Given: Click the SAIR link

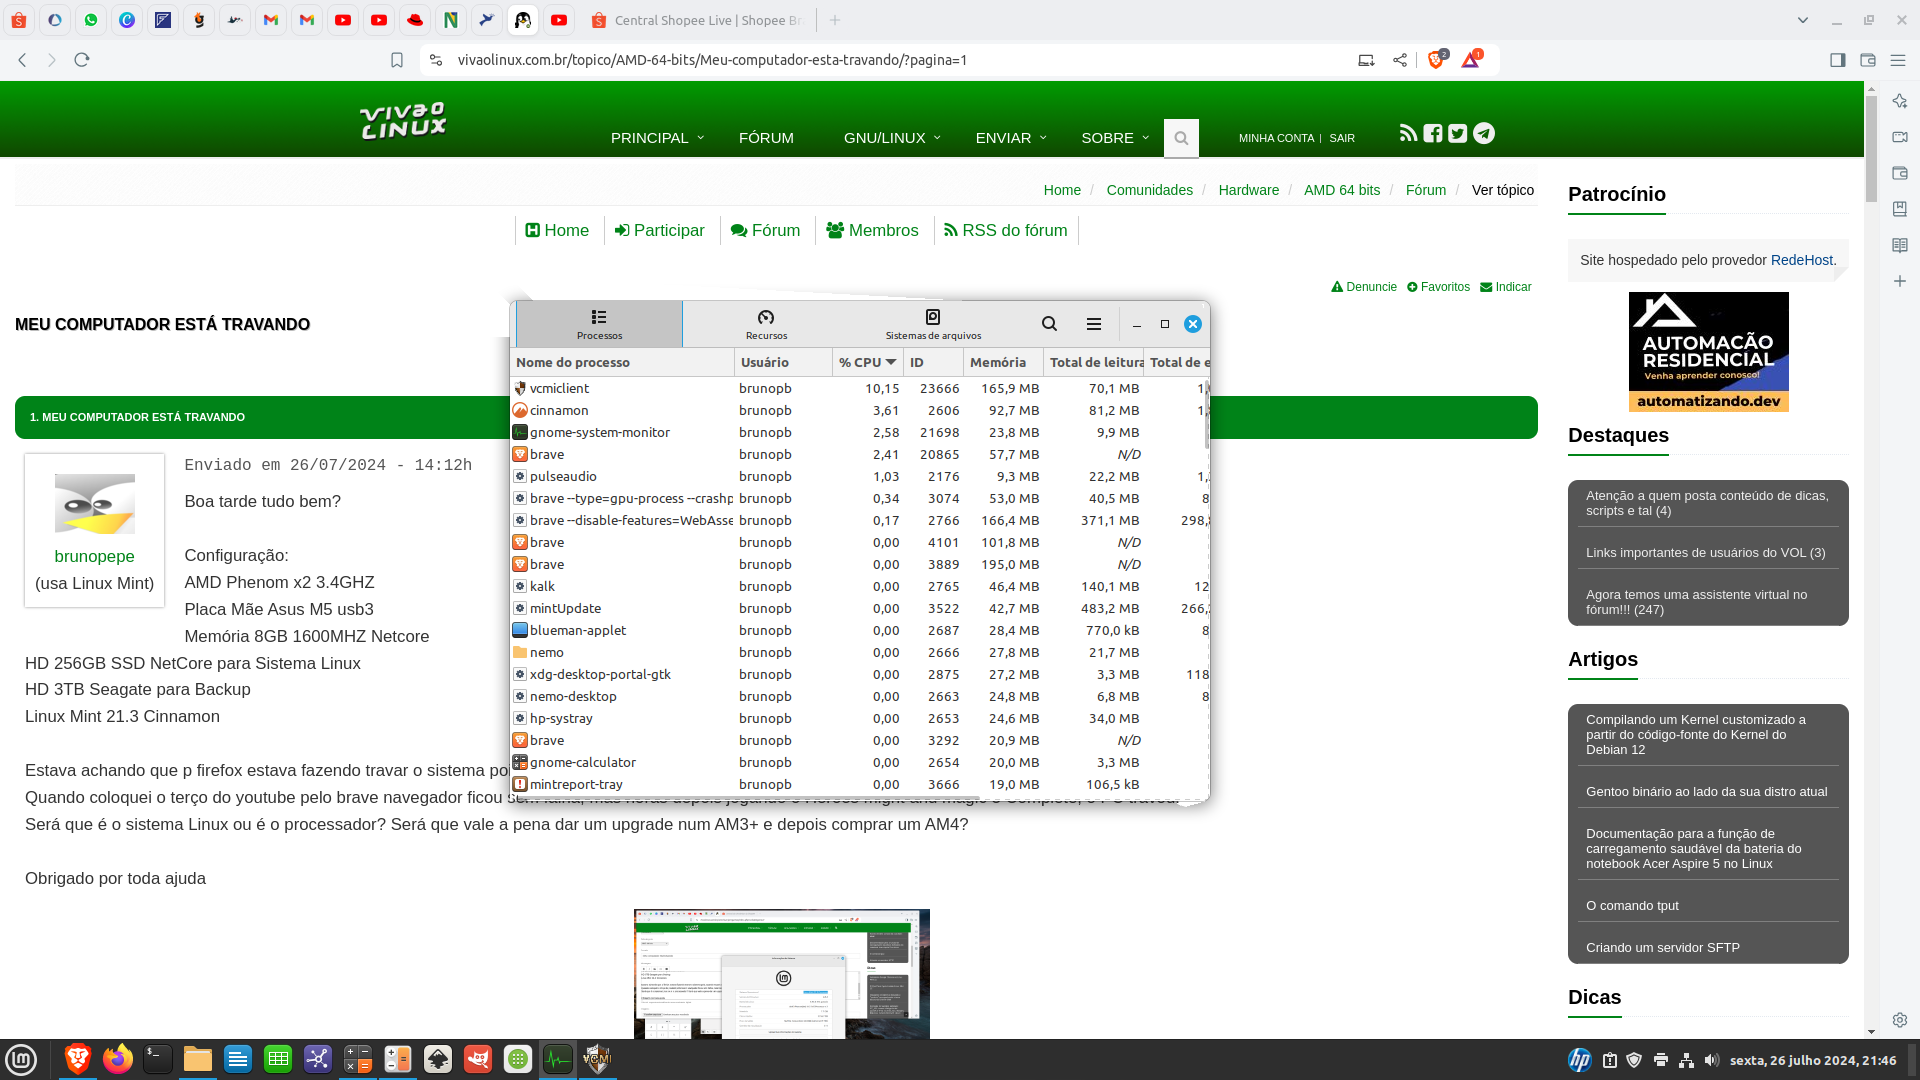Looking at the screenshot, I should pos(1342,138).
